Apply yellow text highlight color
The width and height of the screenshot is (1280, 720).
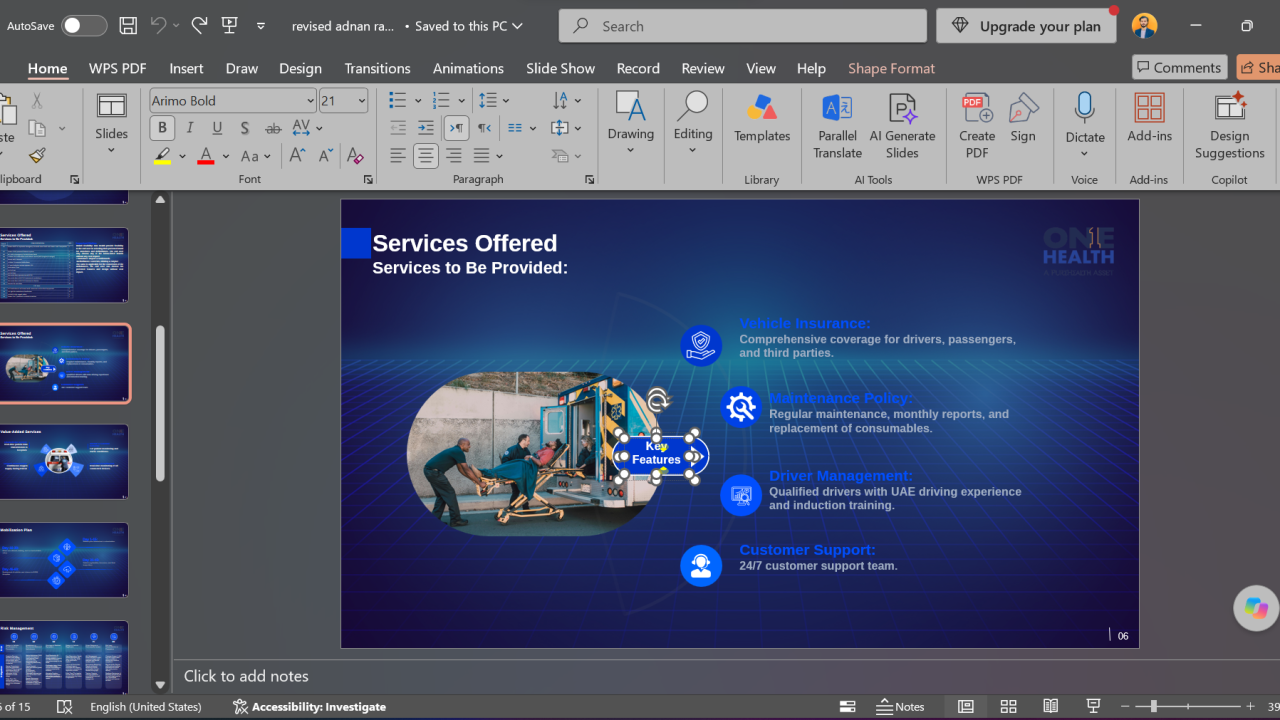click(x=162, y=156)
